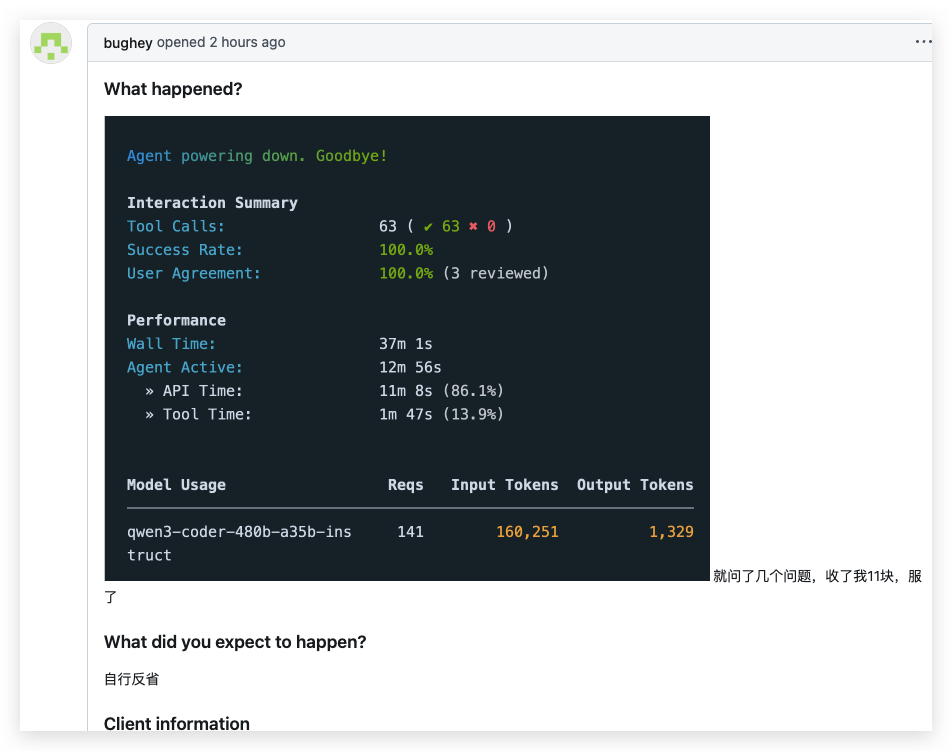This screenshot has width=952, height=751.
Task: Click the Interaction Summary label in the terminal
Action: pyautogui.click(x=212, y=202)
